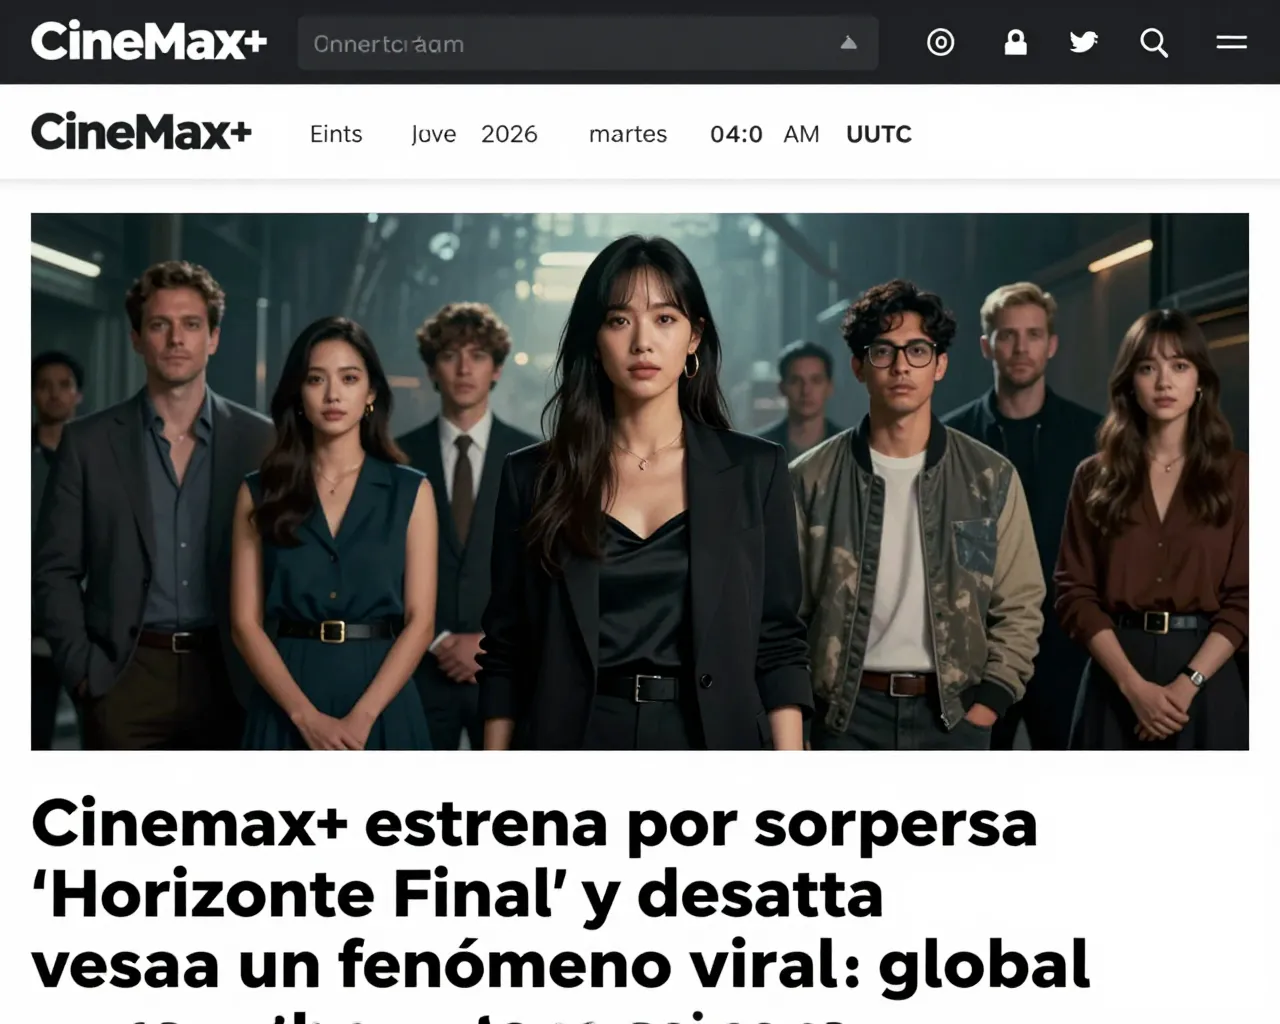Toggle the 'AM' time indicator
Screen dimensions: 1280x1024
pyautogui.click(x=801, y=134)
